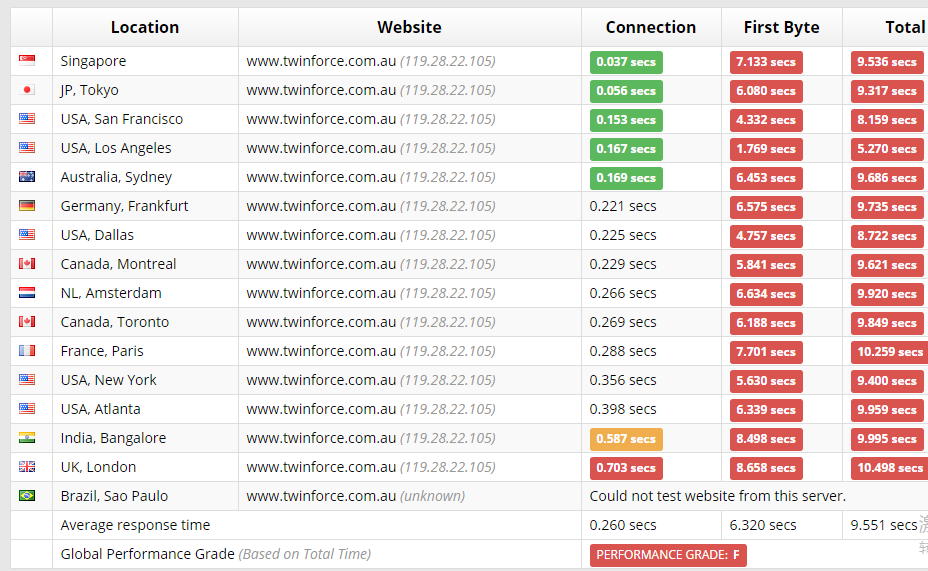Click the red 0.703 secs connection badge
Image resolution: width=928 pixels, height=571 pixels.
[626, 468]
